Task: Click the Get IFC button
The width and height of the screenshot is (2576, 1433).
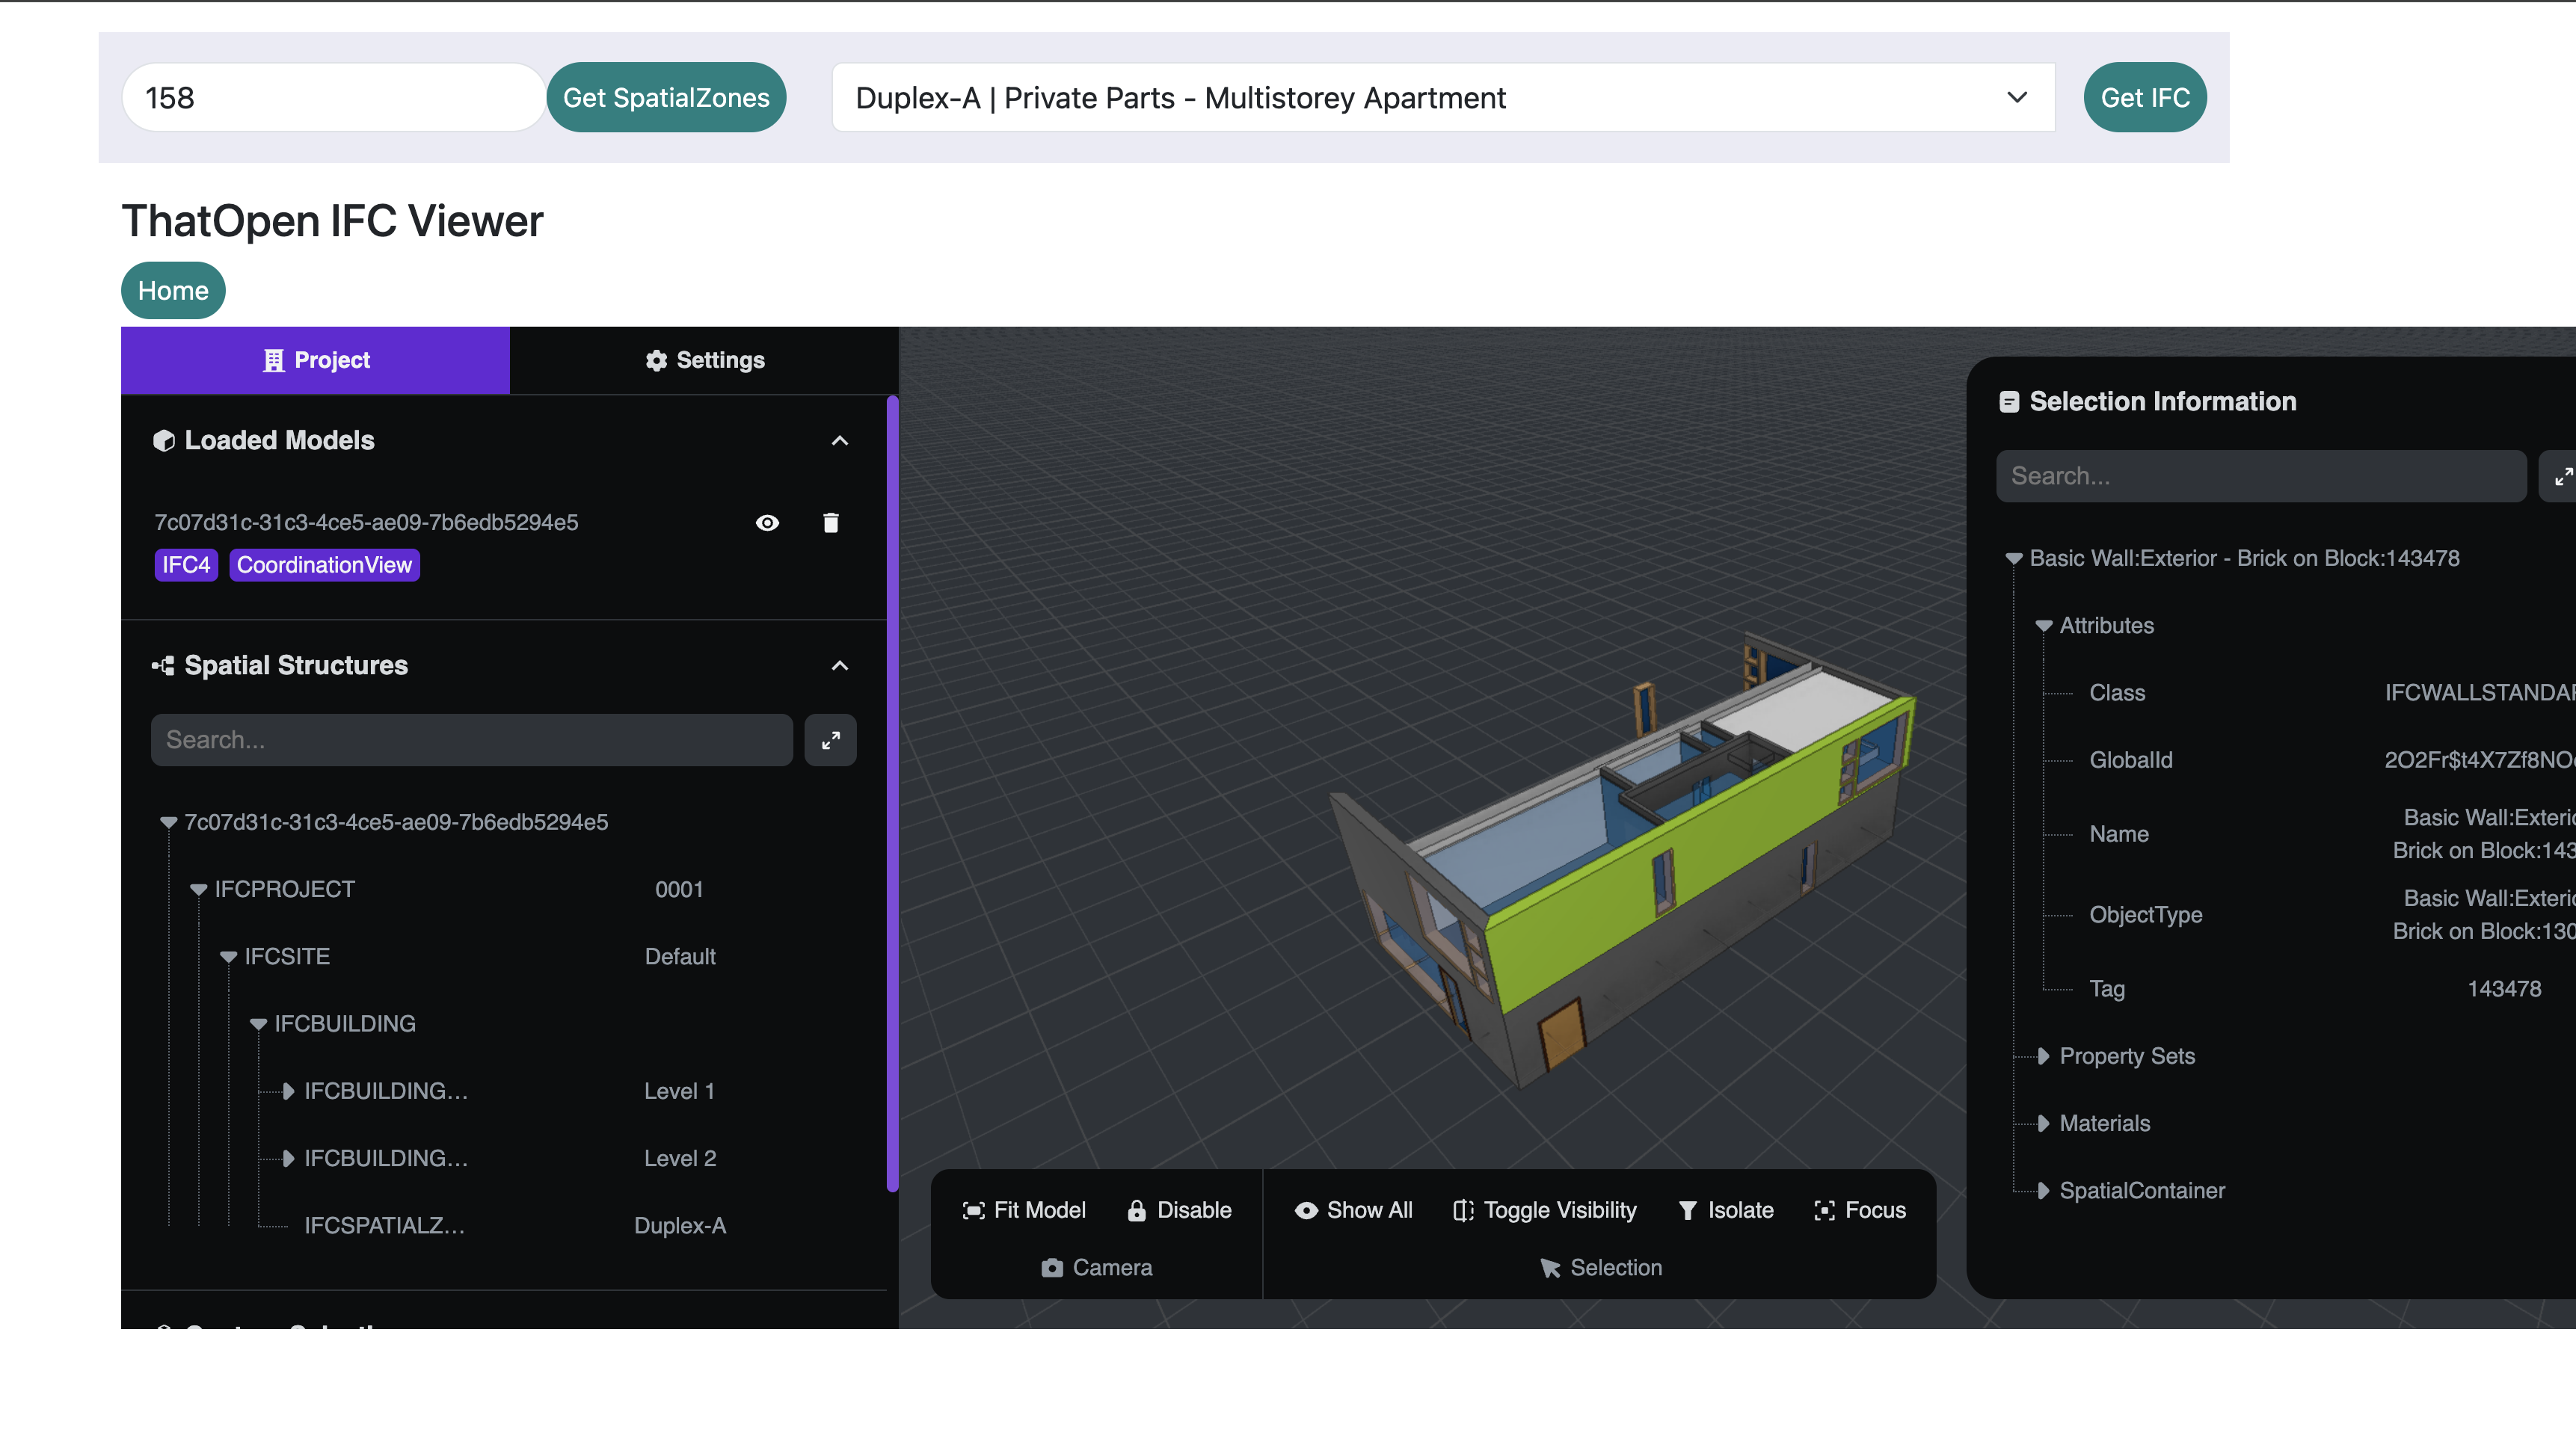Action: point(2145,98)
